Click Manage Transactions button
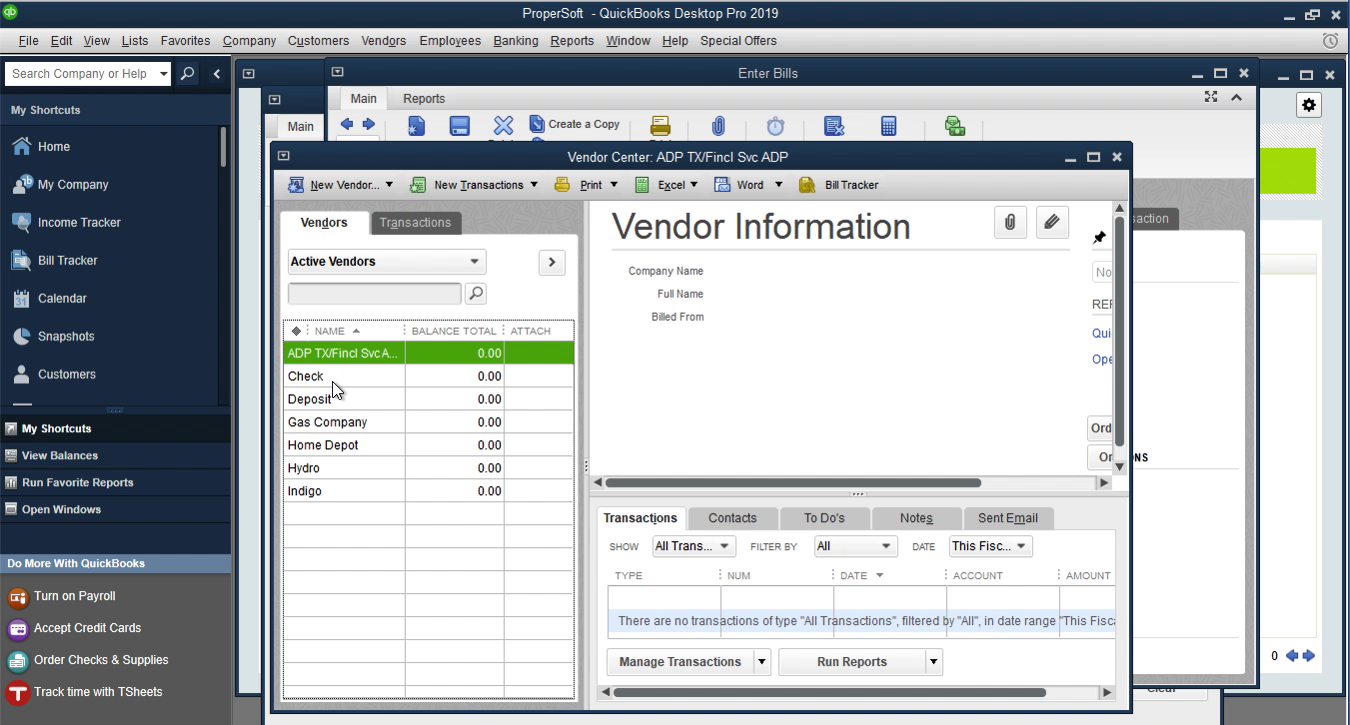 click(x=680, y=662)
